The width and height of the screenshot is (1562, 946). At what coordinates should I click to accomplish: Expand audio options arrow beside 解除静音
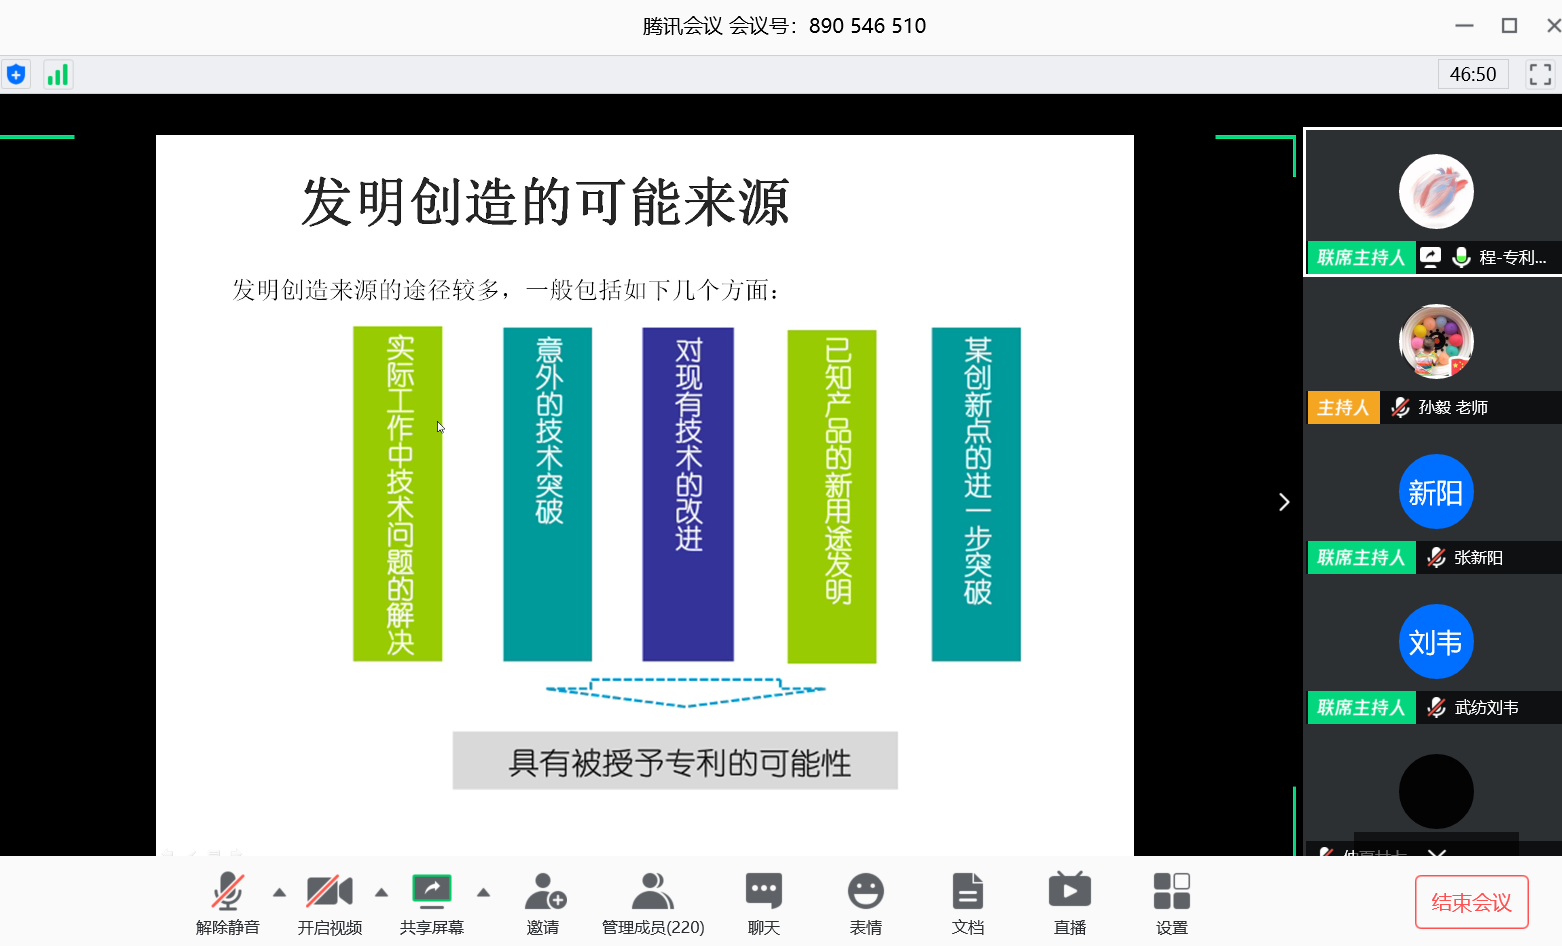[280, 892]
